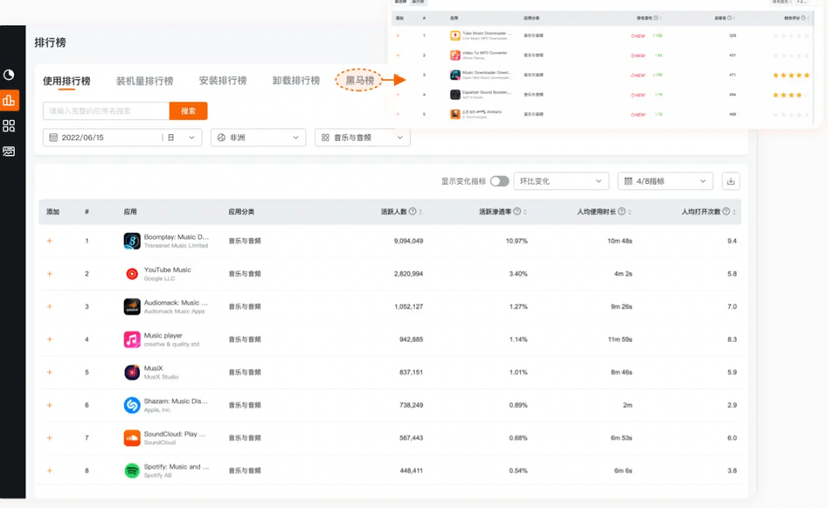Select the bar chart rankings sidebar icon
Viewport: 828px width, 508px height.
[x=9, y=100]
